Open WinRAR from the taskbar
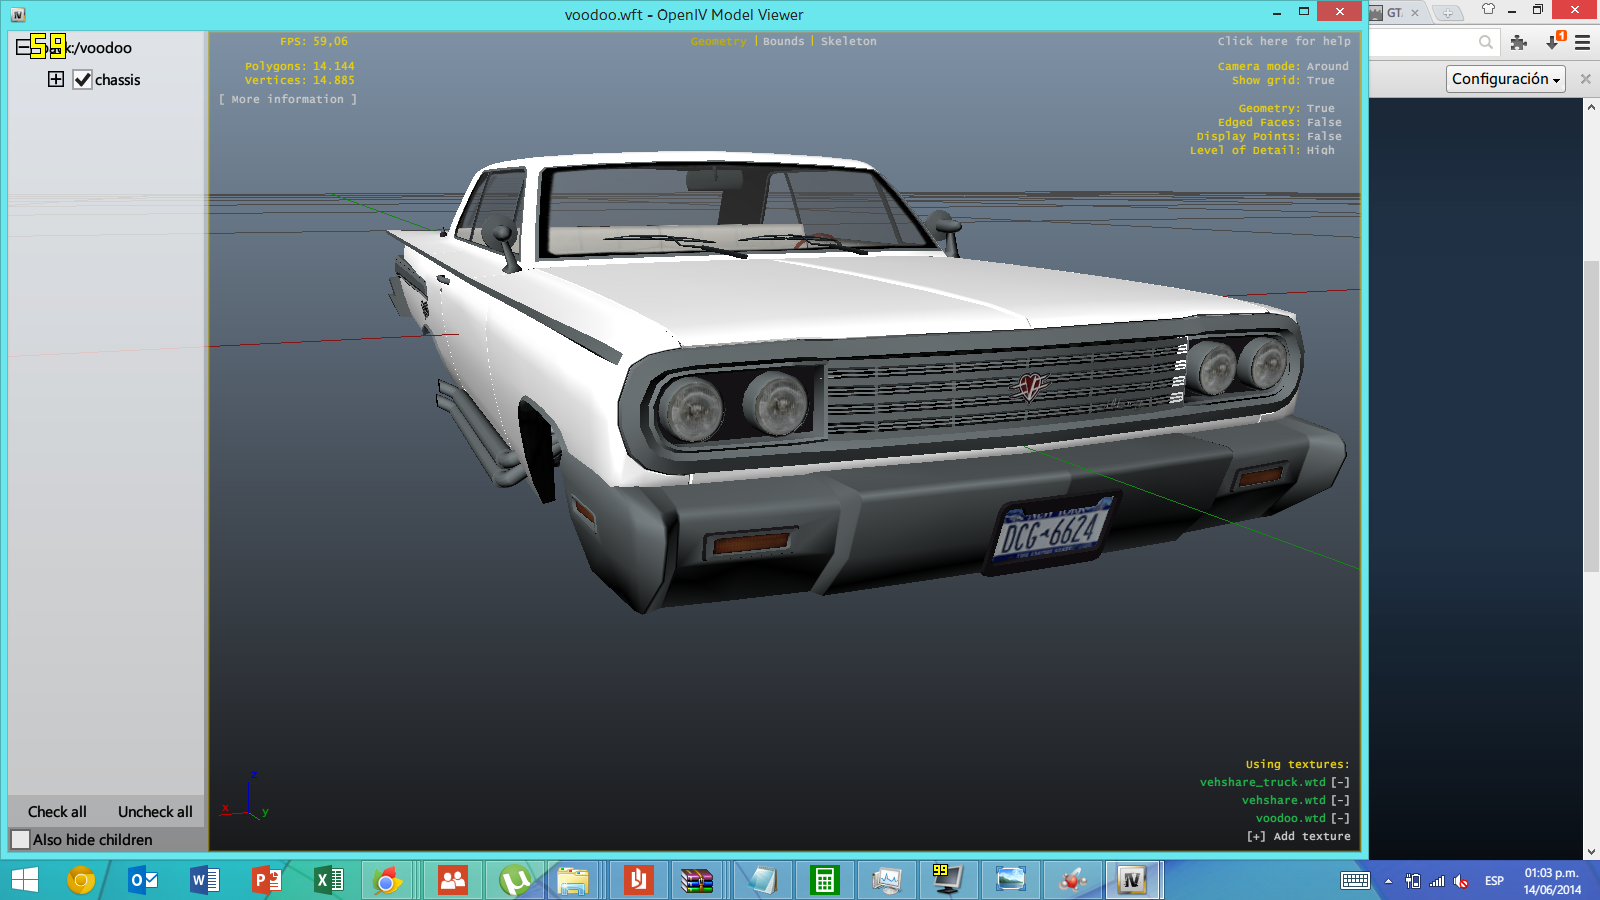Image resolution: width=1600 pixels, height=900 pixels. (x=698, y=880)
